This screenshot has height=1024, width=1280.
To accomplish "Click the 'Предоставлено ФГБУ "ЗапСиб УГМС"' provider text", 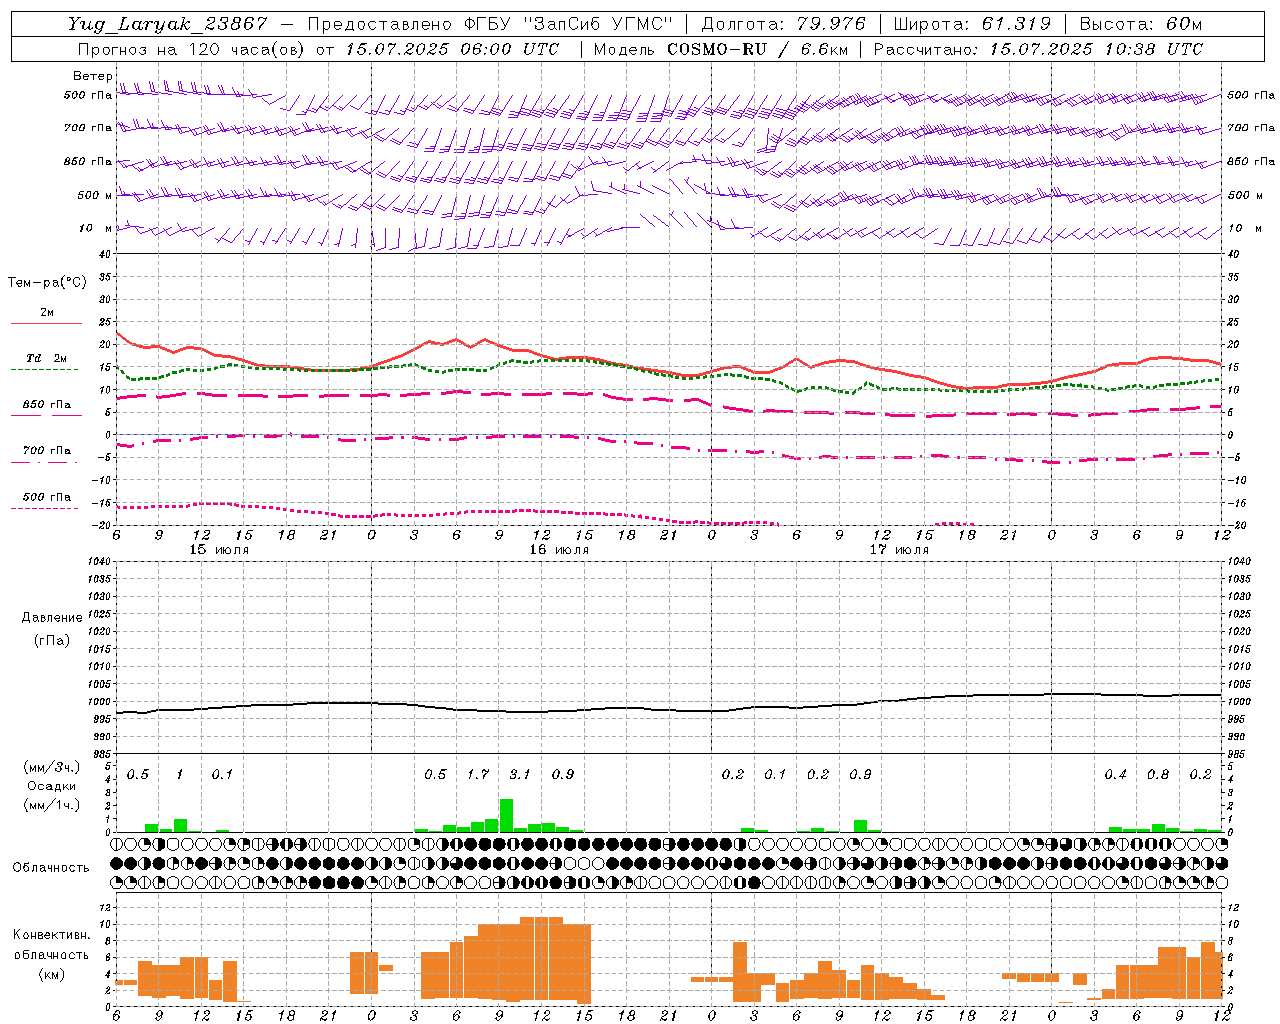I will tap(490, 24).
